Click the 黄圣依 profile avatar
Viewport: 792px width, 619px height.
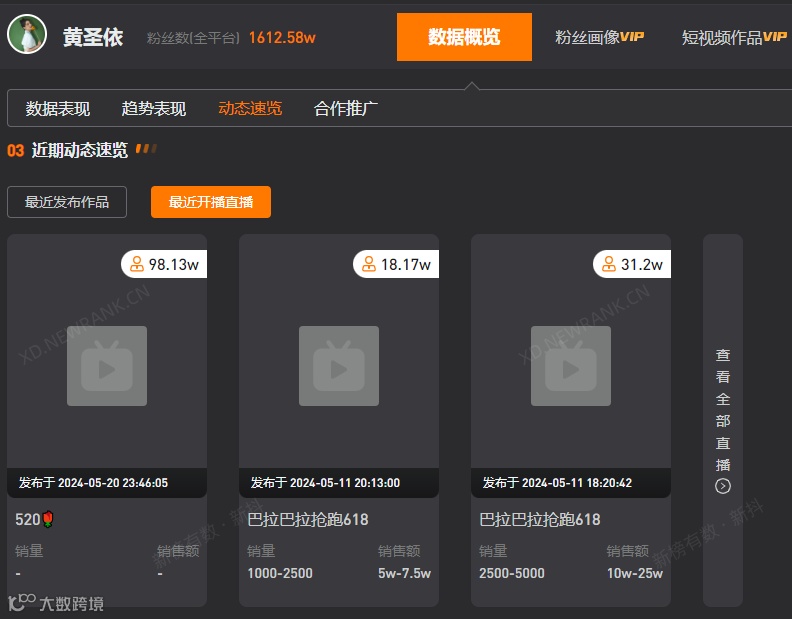pos(27,34)
